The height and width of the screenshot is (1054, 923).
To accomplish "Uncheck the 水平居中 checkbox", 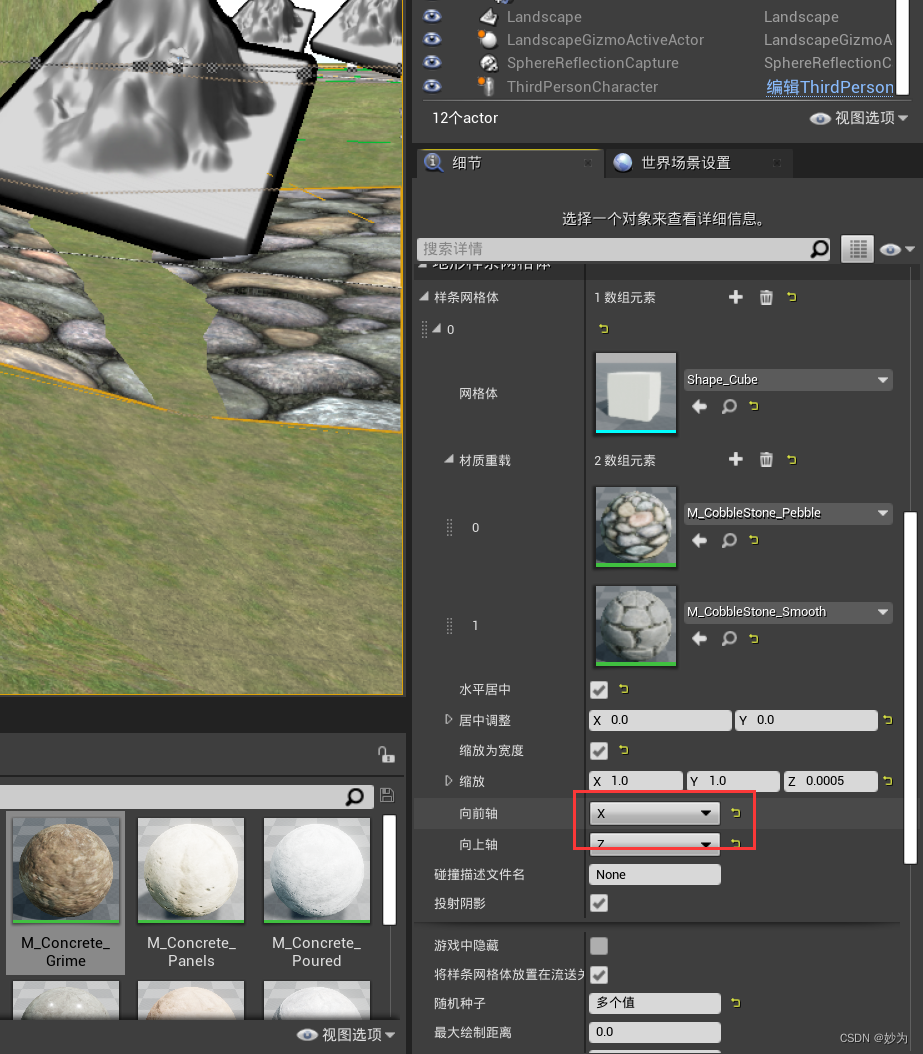I will coord(598,689).
